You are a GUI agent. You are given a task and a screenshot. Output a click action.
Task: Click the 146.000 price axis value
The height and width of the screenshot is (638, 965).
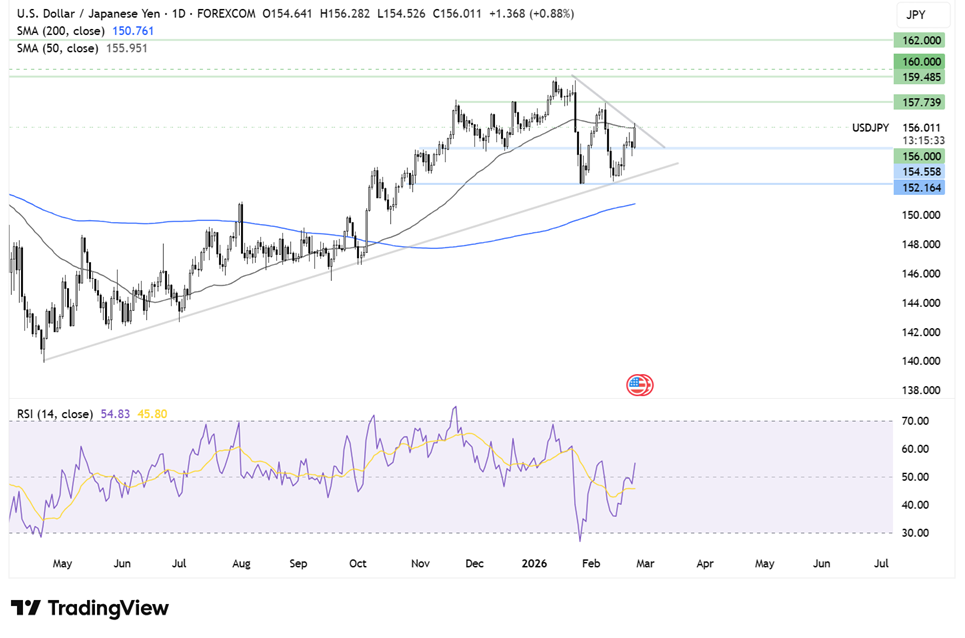coord(921,274)
